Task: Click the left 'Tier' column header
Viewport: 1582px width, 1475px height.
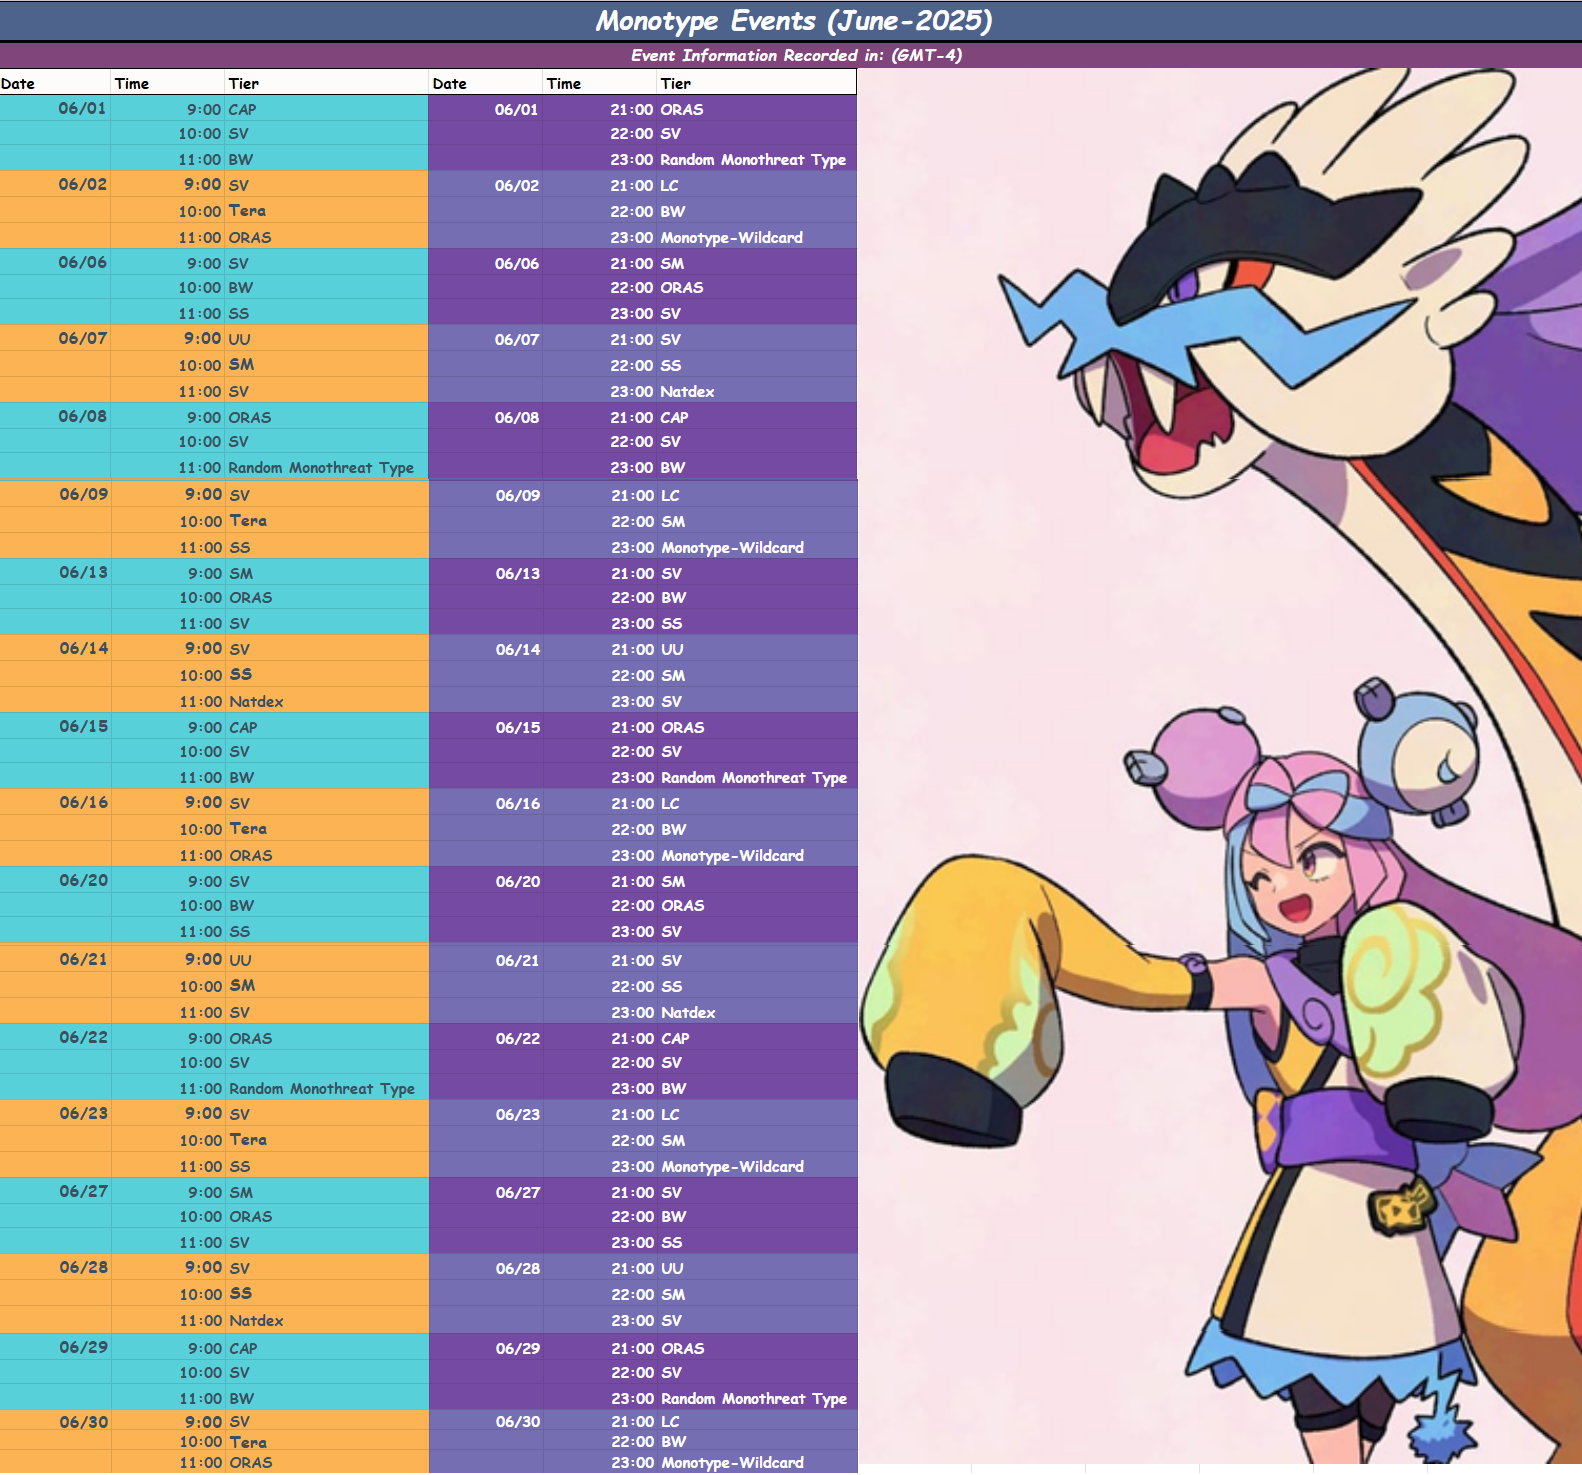Action: (x=244, y=84)
